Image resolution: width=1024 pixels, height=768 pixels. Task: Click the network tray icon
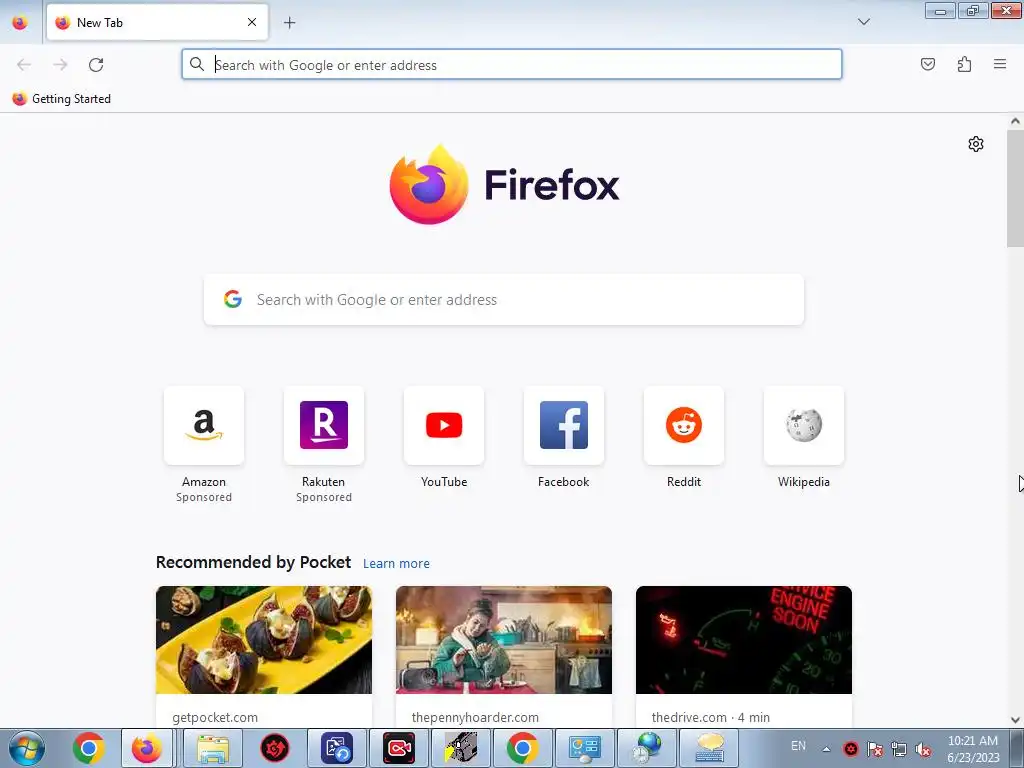899,749
